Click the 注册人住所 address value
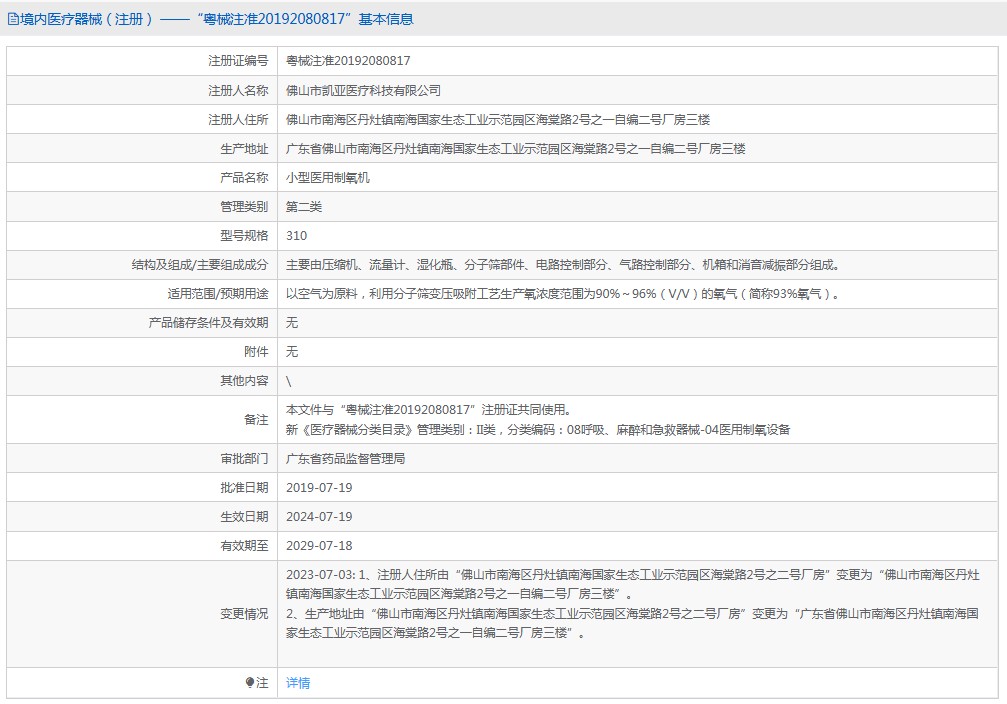 [497, 119]
